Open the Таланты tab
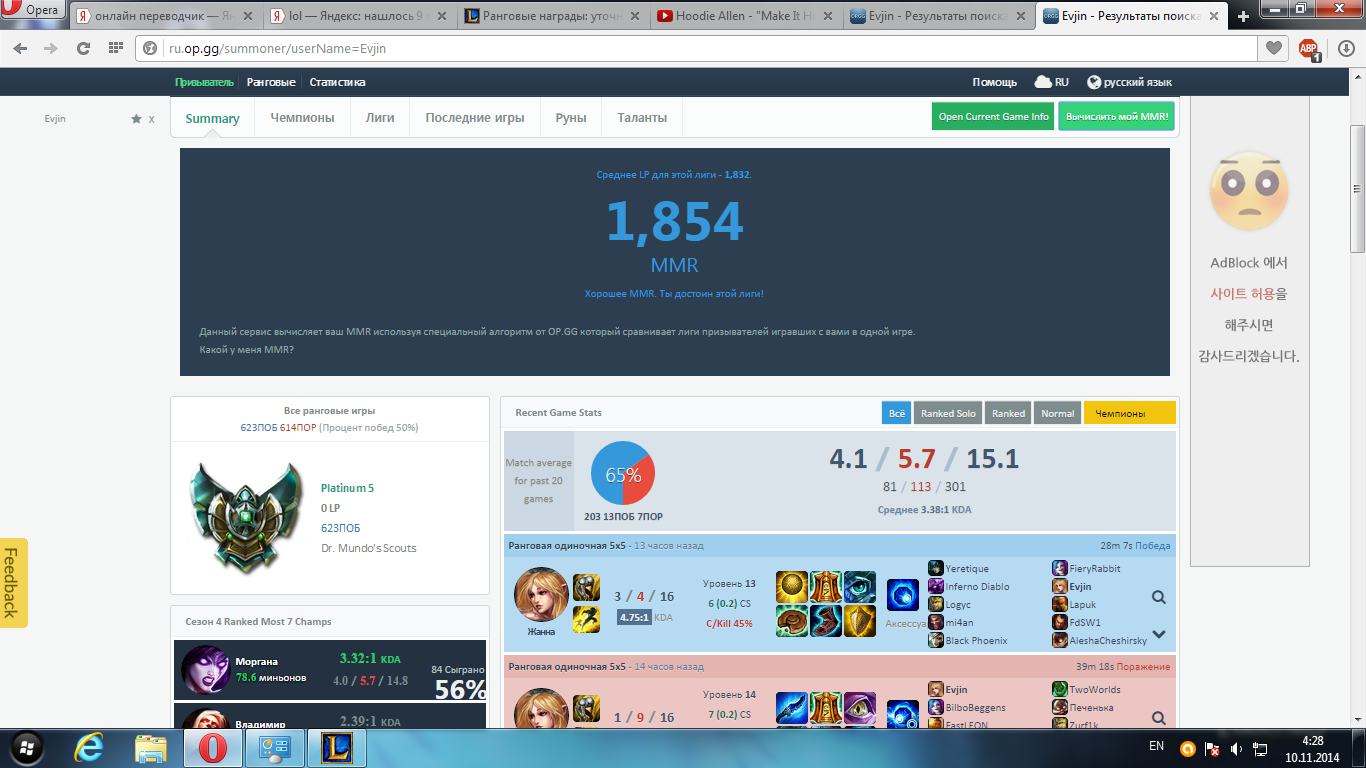Image resolution: width=1366 pixels, height=768 pixels. (642, 118)
